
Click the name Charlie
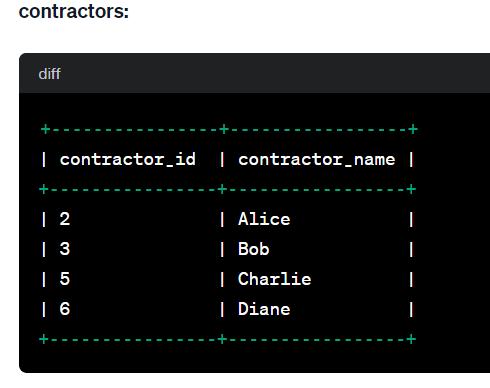tap(274, 279)
